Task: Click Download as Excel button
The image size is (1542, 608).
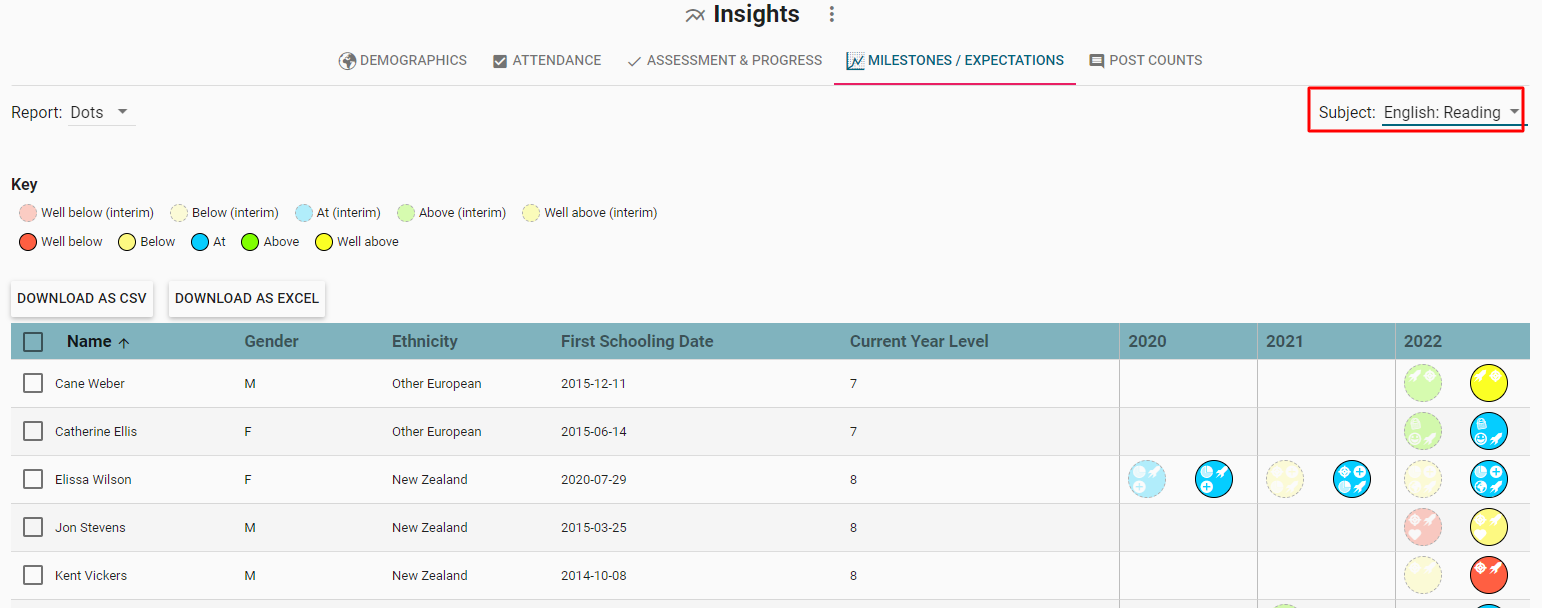Action: point(247,298)
